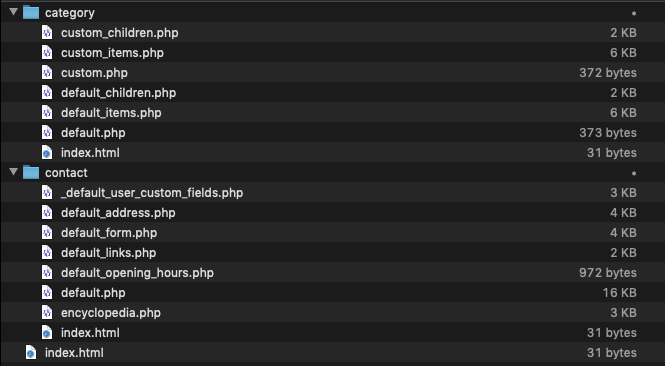
Task: Select the 373 bytes default.php file
Action: click(x=332, y=133)
